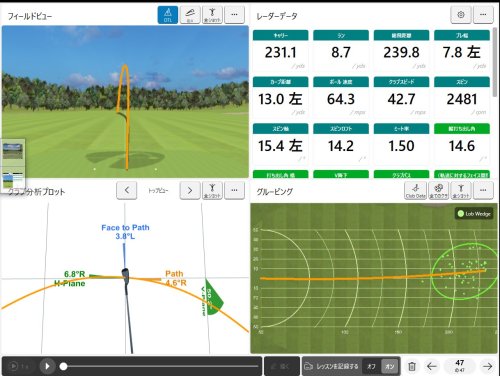Click the Grouping panel title
The image size is (500, 376).
point(275,192)
